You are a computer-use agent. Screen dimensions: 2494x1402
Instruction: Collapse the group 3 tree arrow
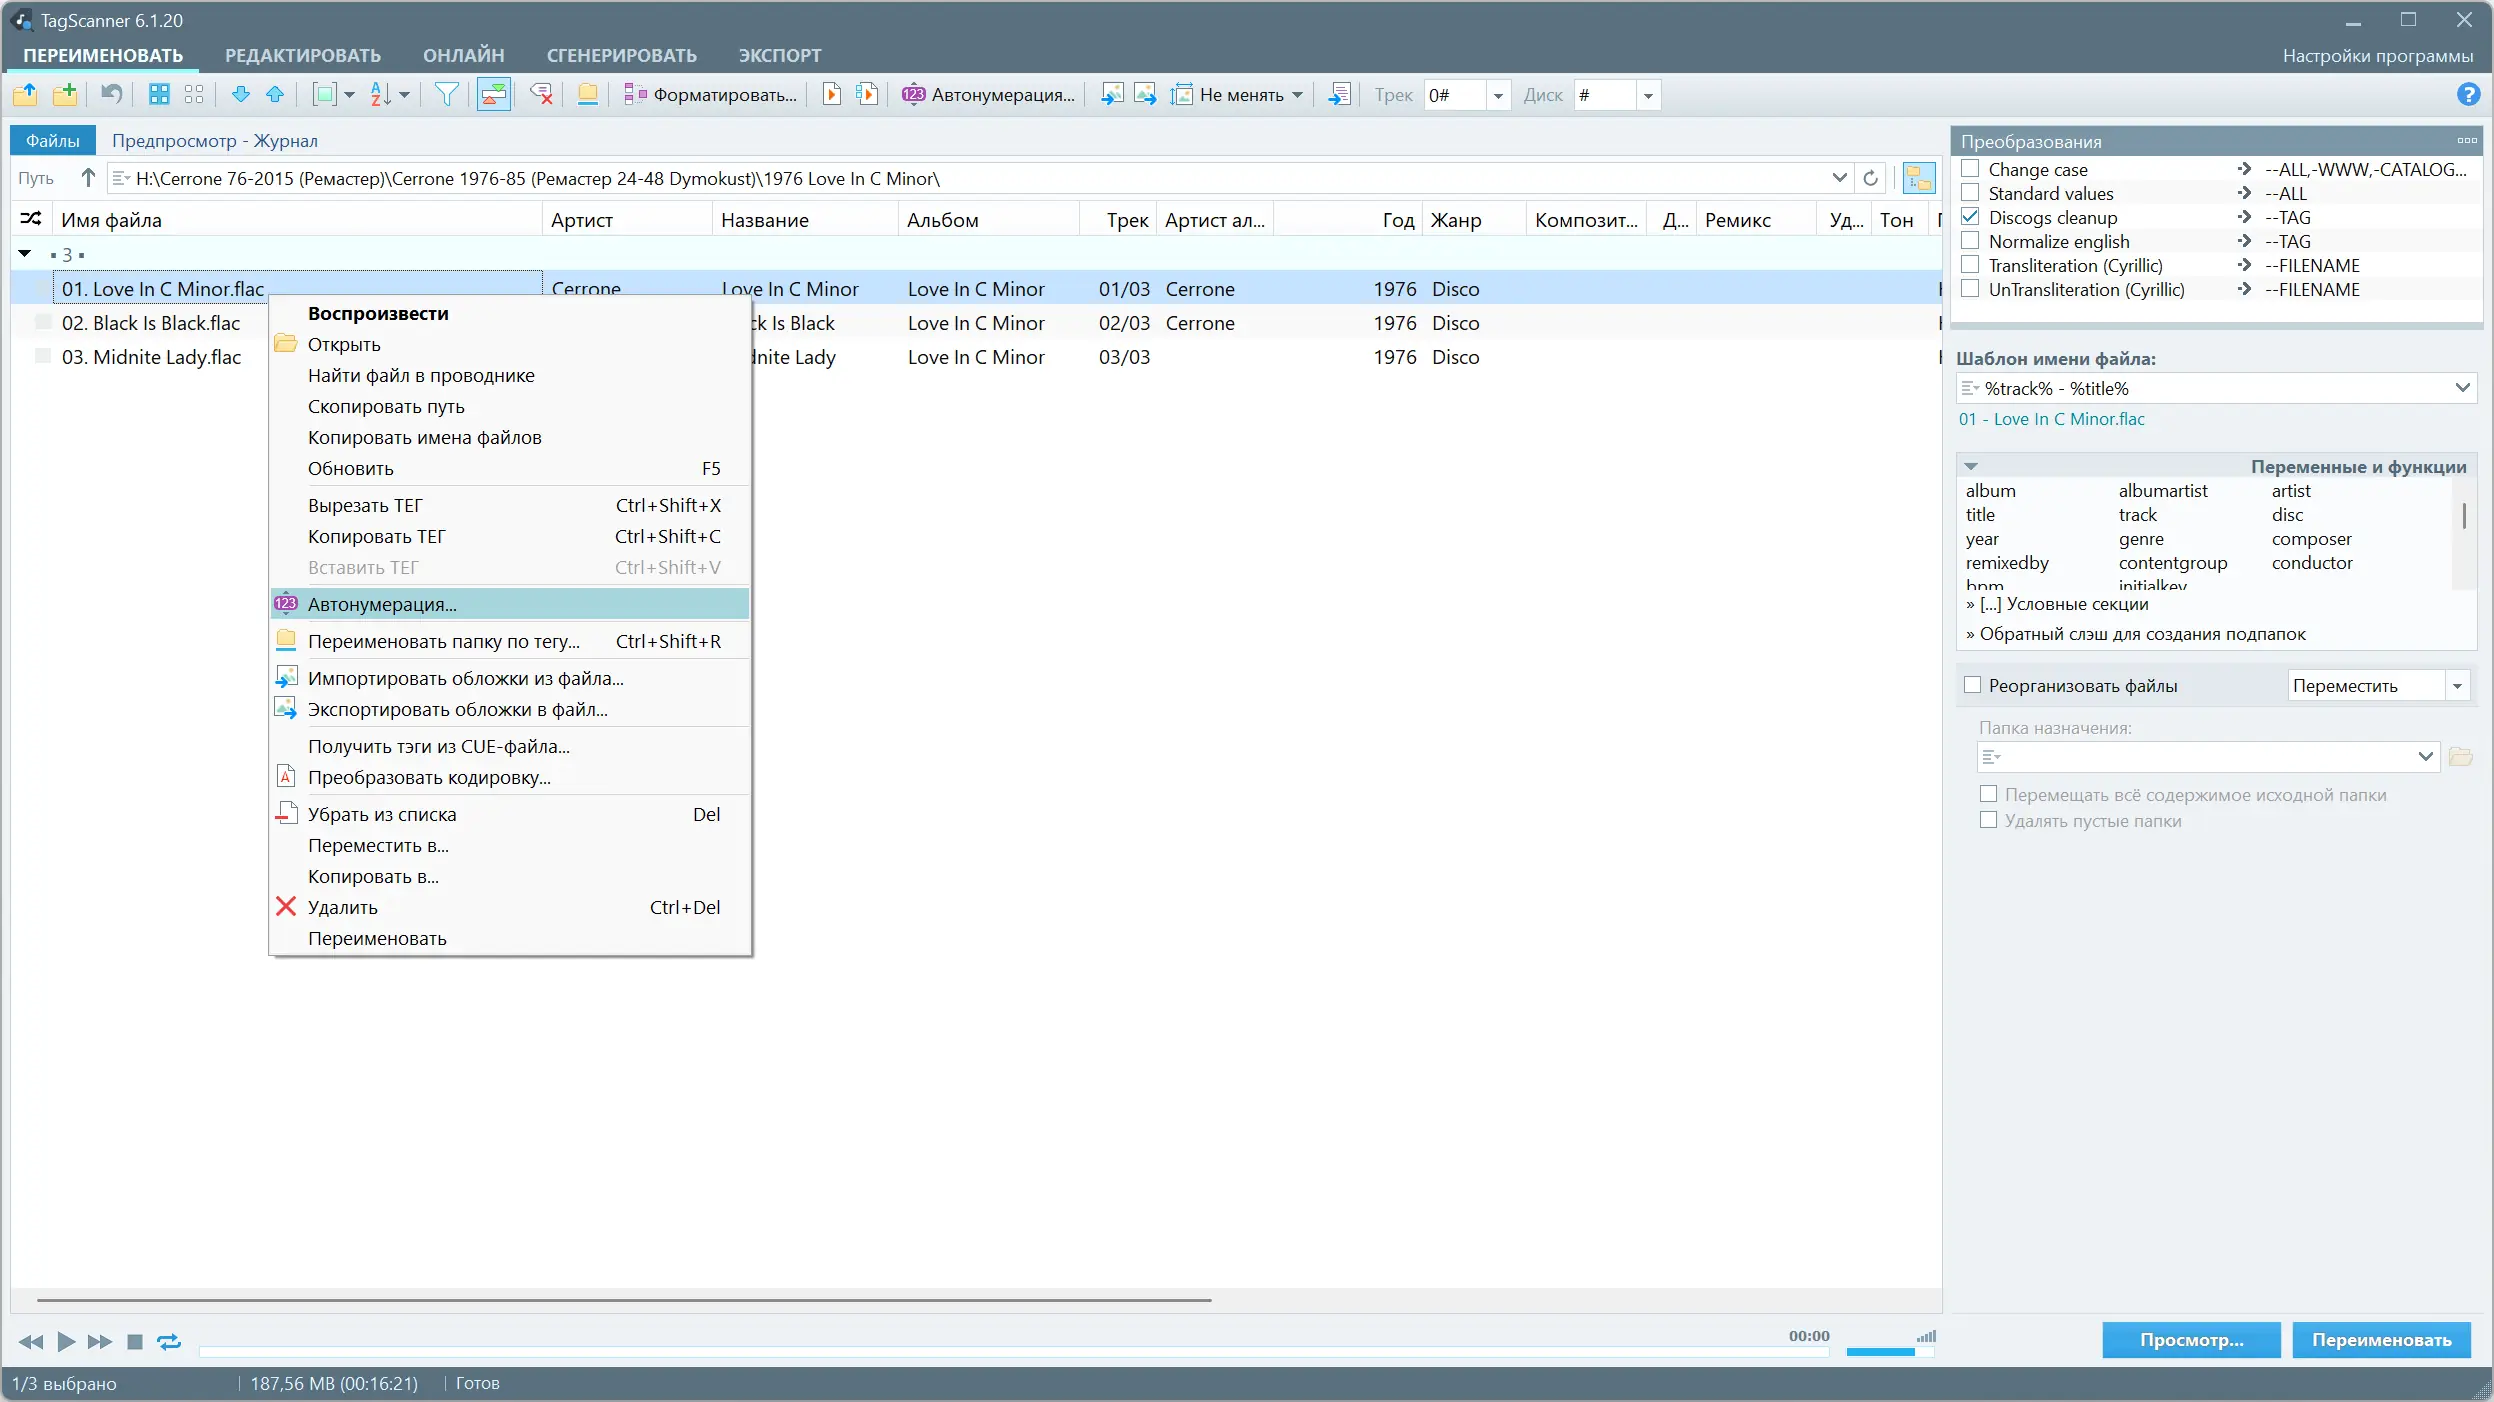click(25, 254)
